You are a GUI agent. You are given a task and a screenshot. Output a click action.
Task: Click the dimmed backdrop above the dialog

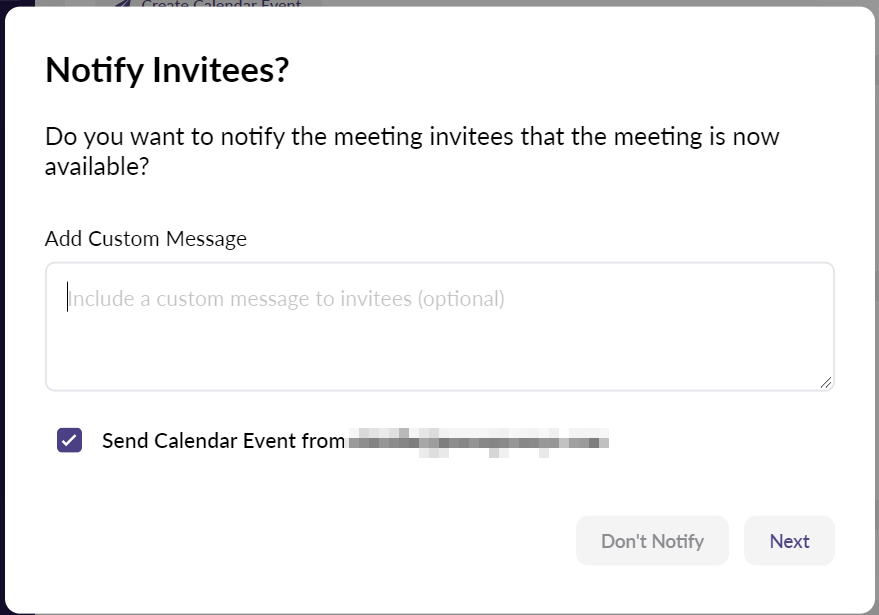(x=500, y=3)
